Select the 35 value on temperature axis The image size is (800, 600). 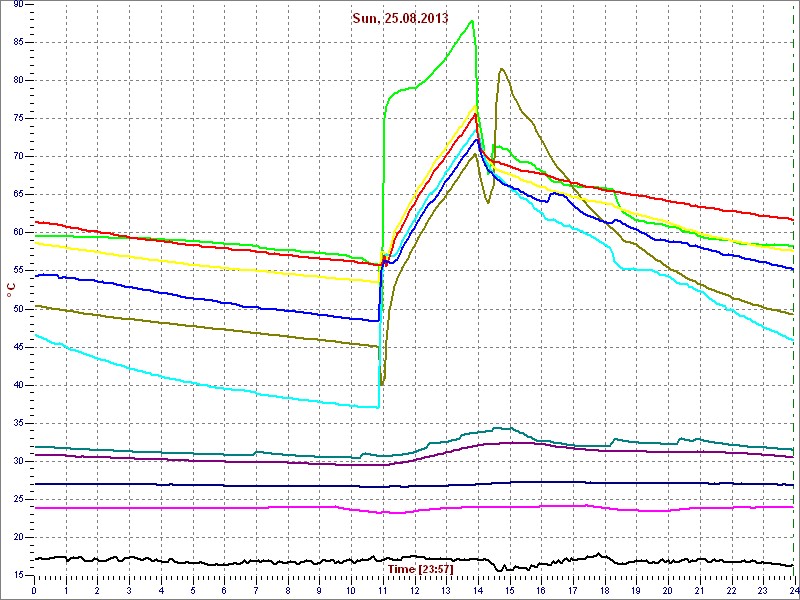[x=18, y=423]
